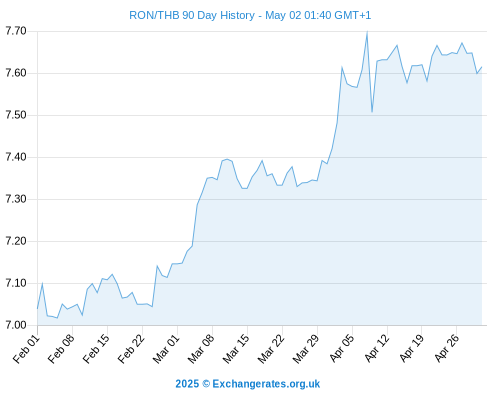Click the 7.00 y-axis value label

[x=16, y=325]
